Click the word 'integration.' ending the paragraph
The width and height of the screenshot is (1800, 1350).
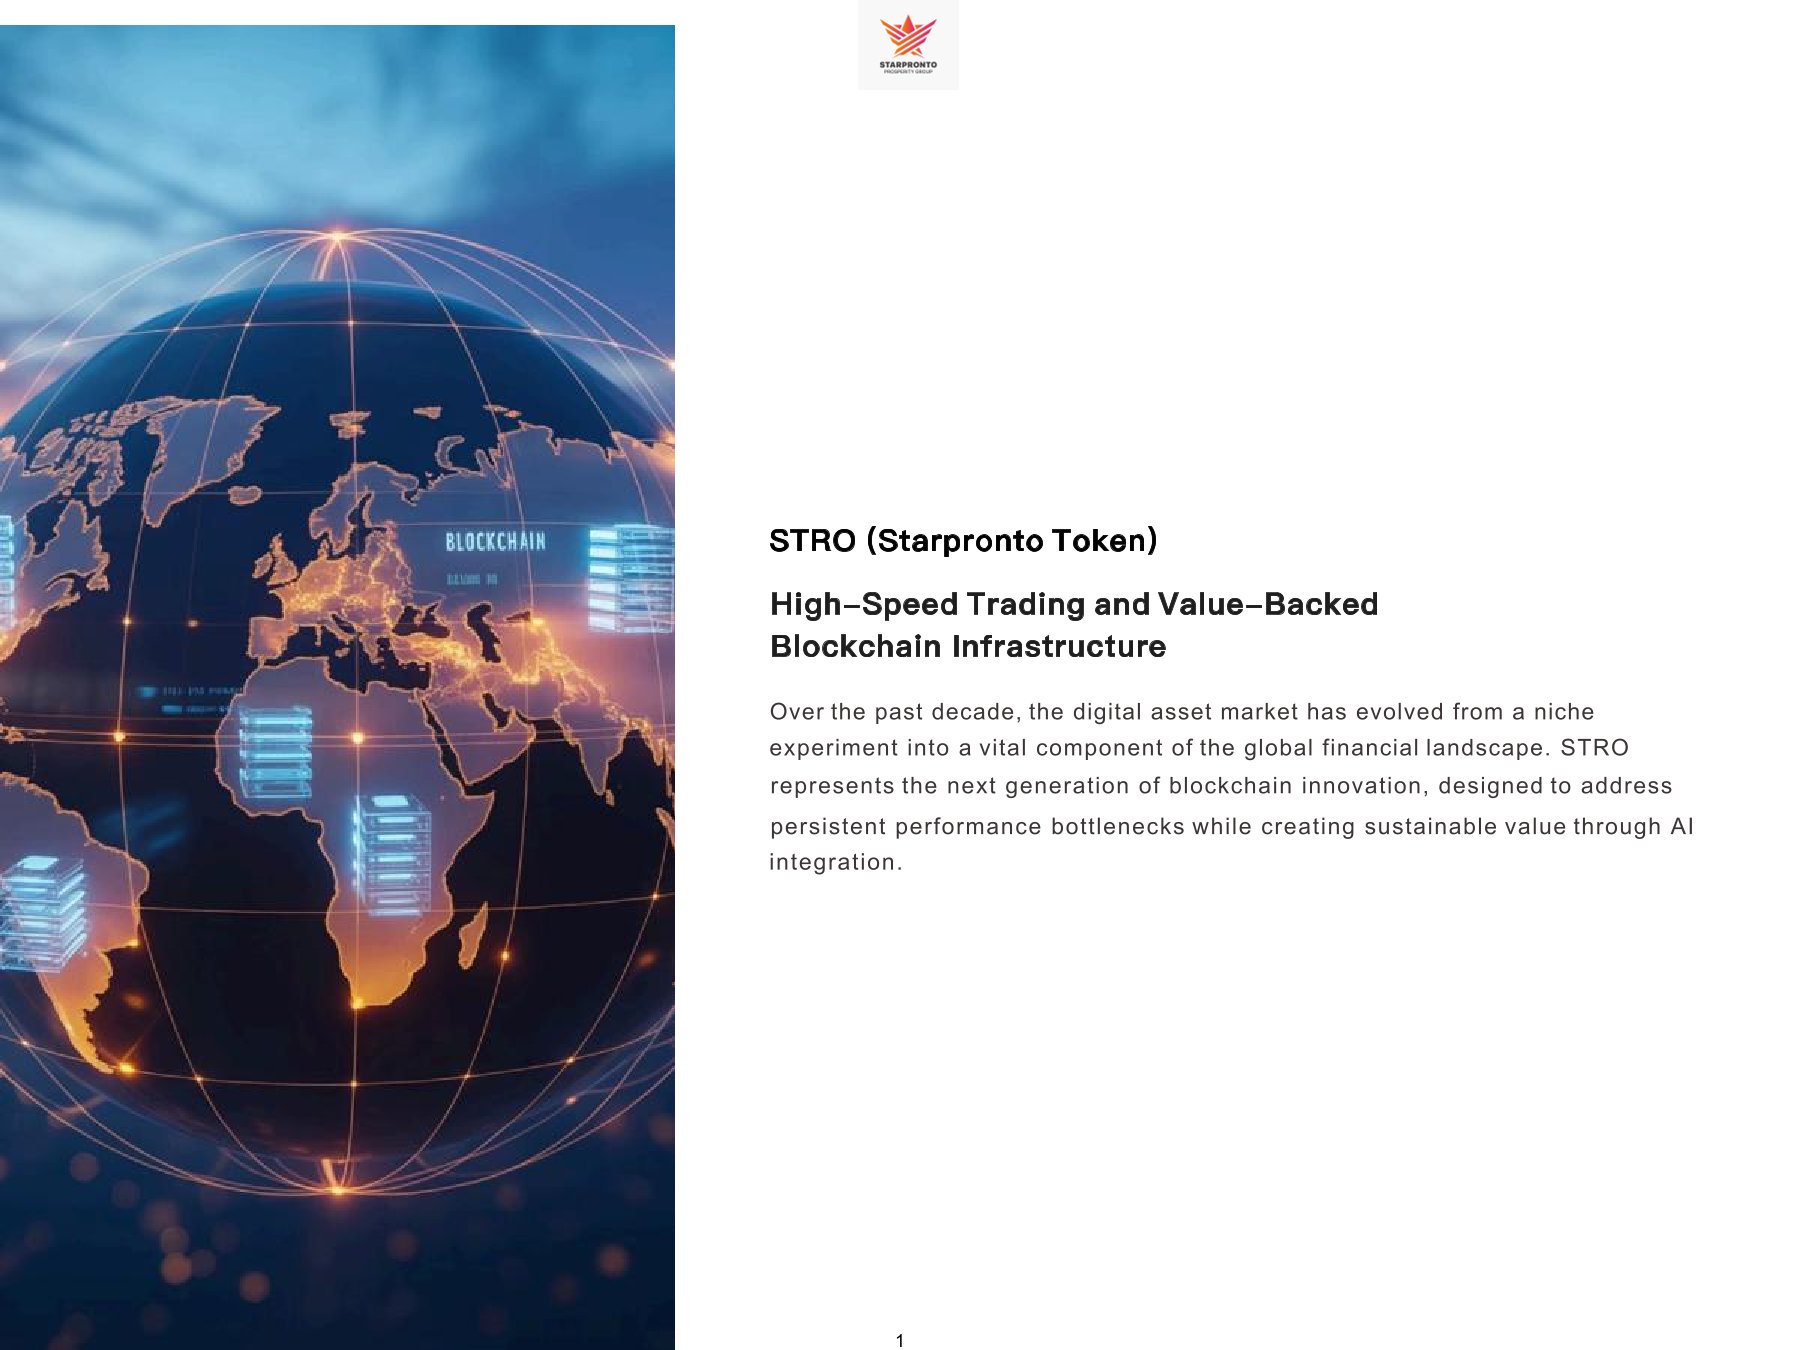(x=835, y=862)
